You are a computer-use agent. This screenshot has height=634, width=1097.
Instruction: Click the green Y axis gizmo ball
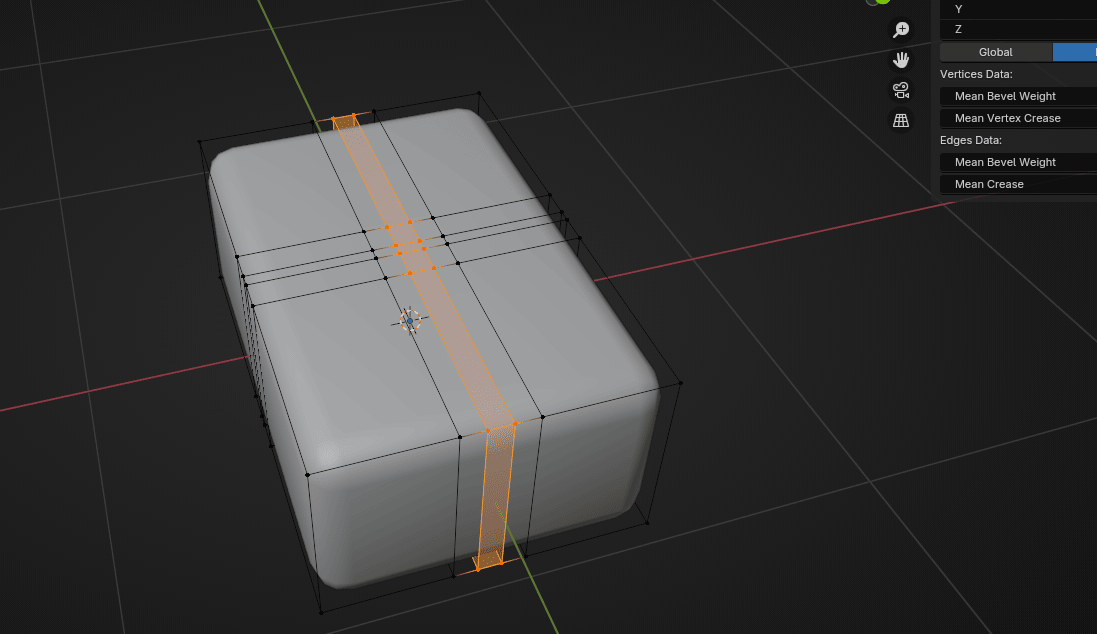883,2
